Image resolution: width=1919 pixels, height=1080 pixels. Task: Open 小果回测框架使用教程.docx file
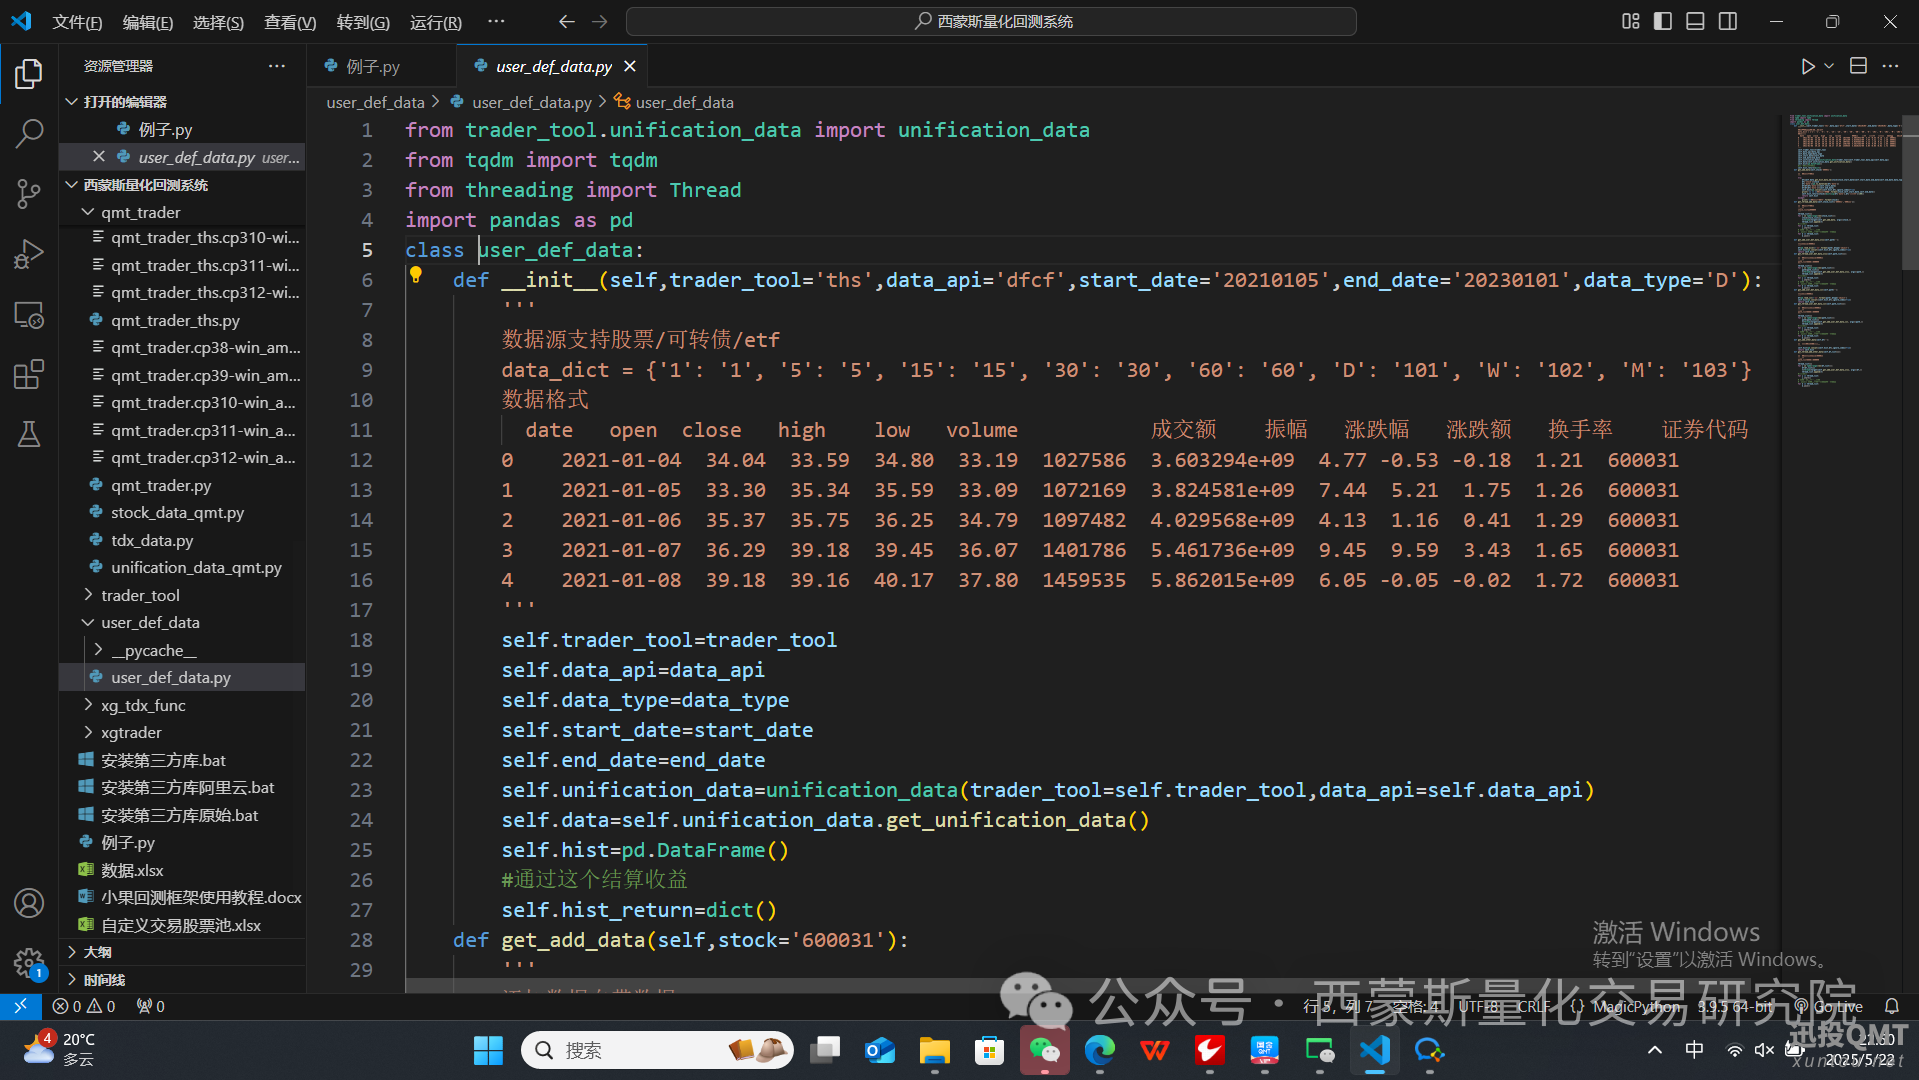182,897
